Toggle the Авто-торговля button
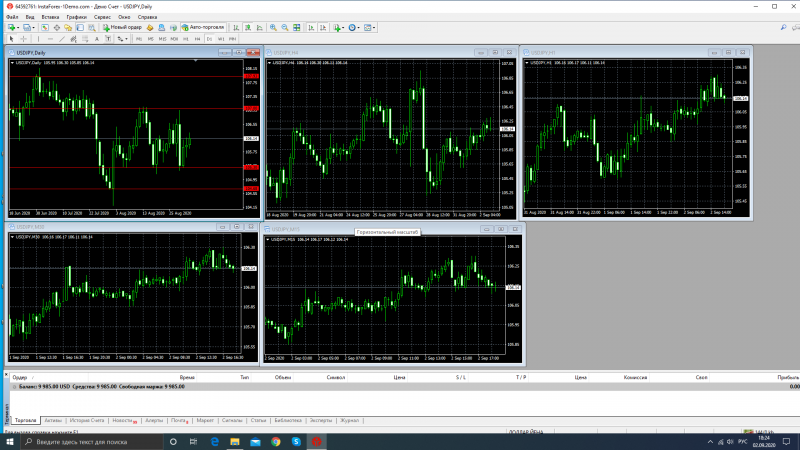This screenshot has width=800, height=450. pyautogui.click(x=203, y=28)
